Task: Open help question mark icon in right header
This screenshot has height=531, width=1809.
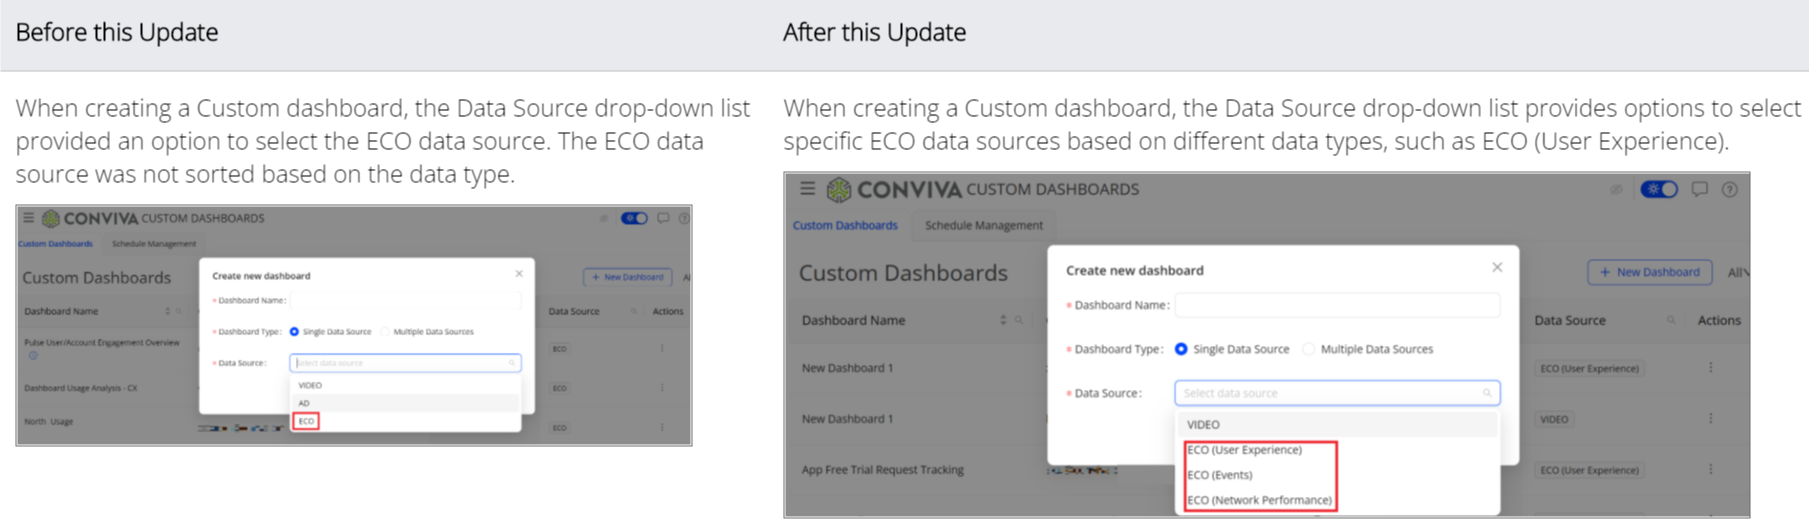Action: point(1729,189)
